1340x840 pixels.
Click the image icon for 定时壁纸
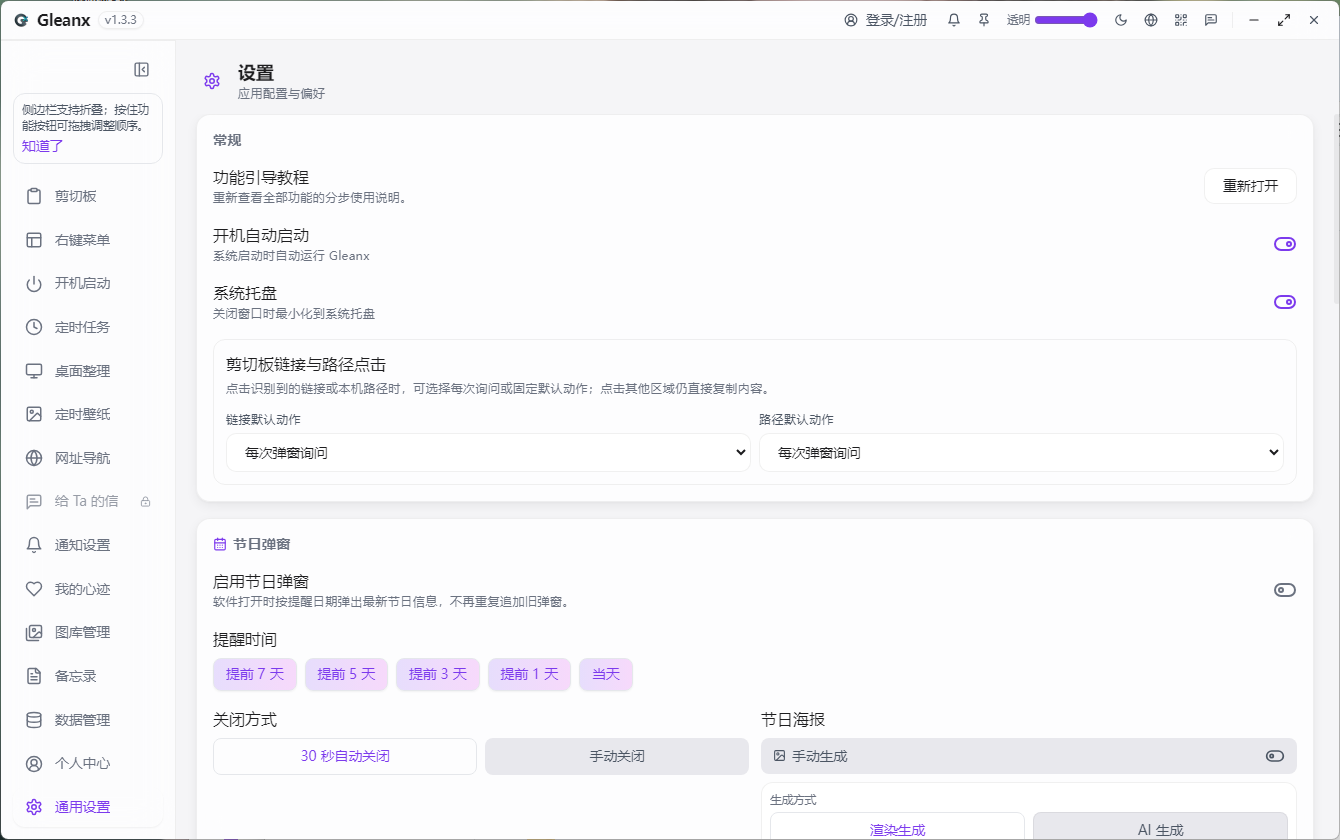[34, 414]
